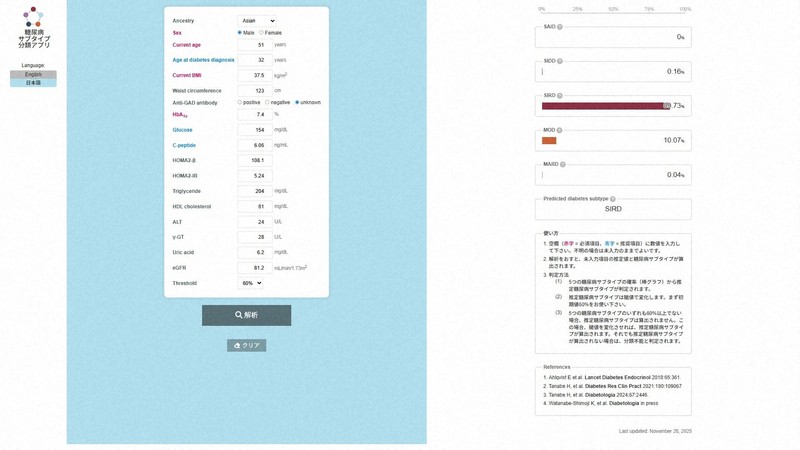Click the app logo above the Japanese title
This screenshot has width=800, height=450.
coord(33,17)
